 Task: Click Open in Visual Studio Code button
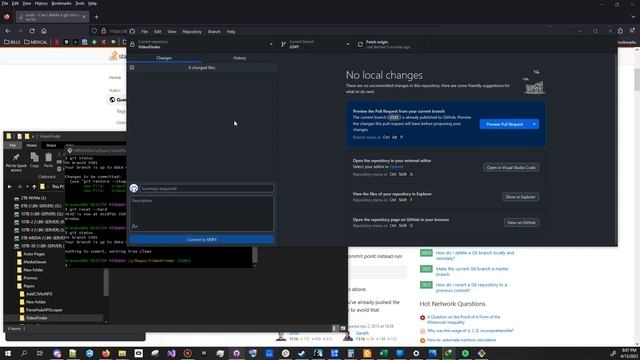(x=511, y=167)
